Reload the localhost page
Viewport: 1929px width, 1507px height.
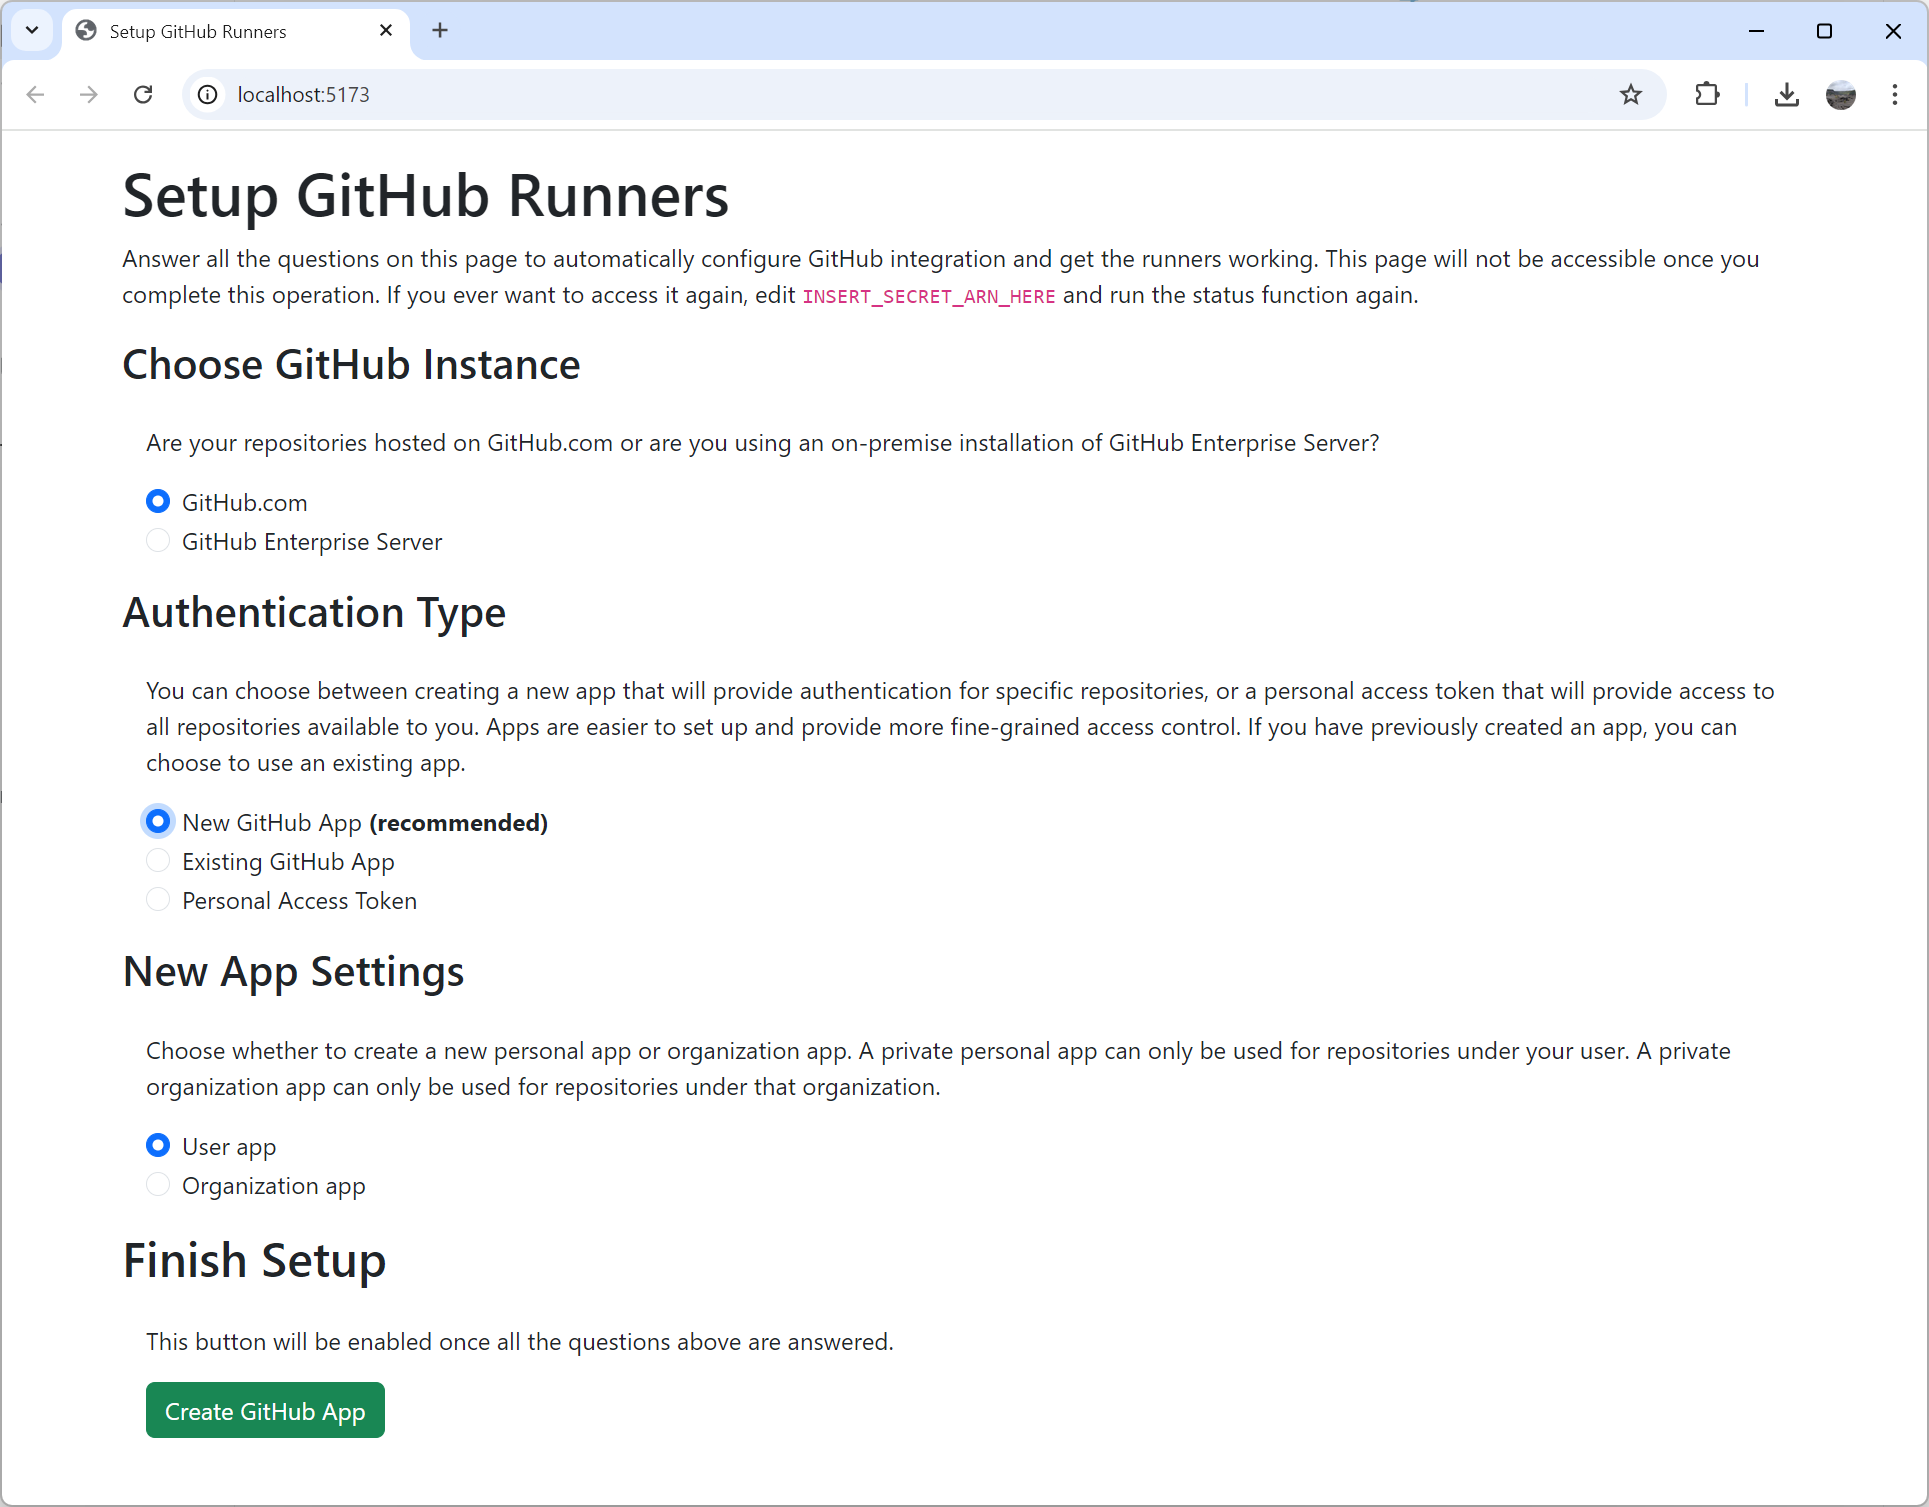(143, 94)
